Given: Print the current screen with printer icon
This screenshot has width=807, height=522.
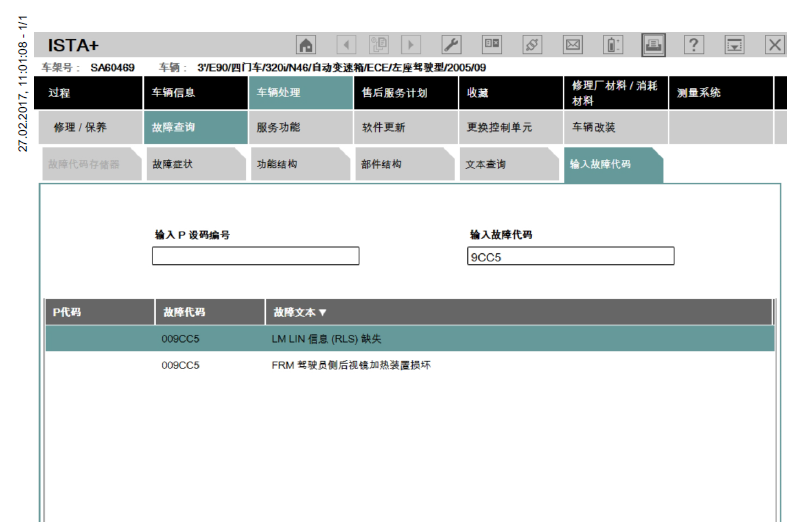Looking at the screenshot, I should coord(653,45).
